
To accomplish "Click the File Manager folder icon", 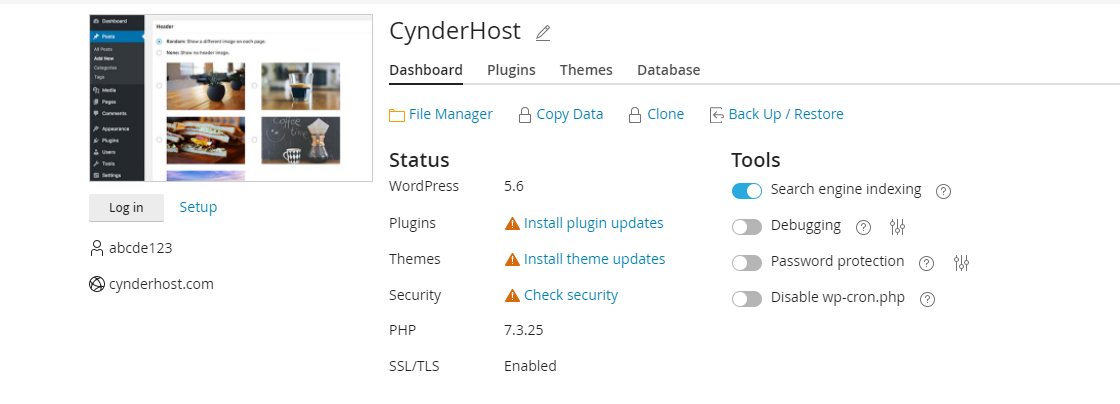I will point(397,115).
